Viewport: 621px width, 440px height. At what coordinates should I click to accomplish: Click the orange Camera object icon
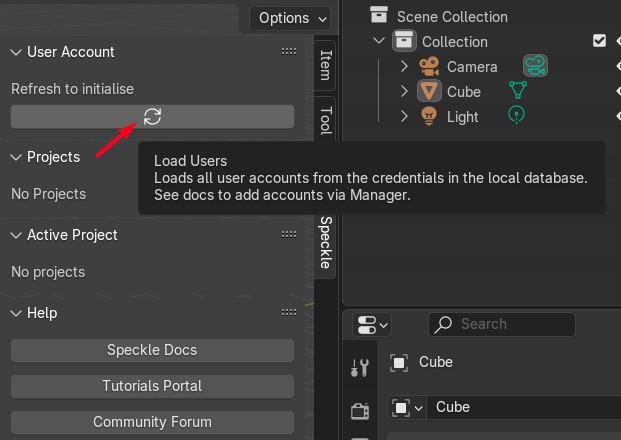click(x=429, y=66)
